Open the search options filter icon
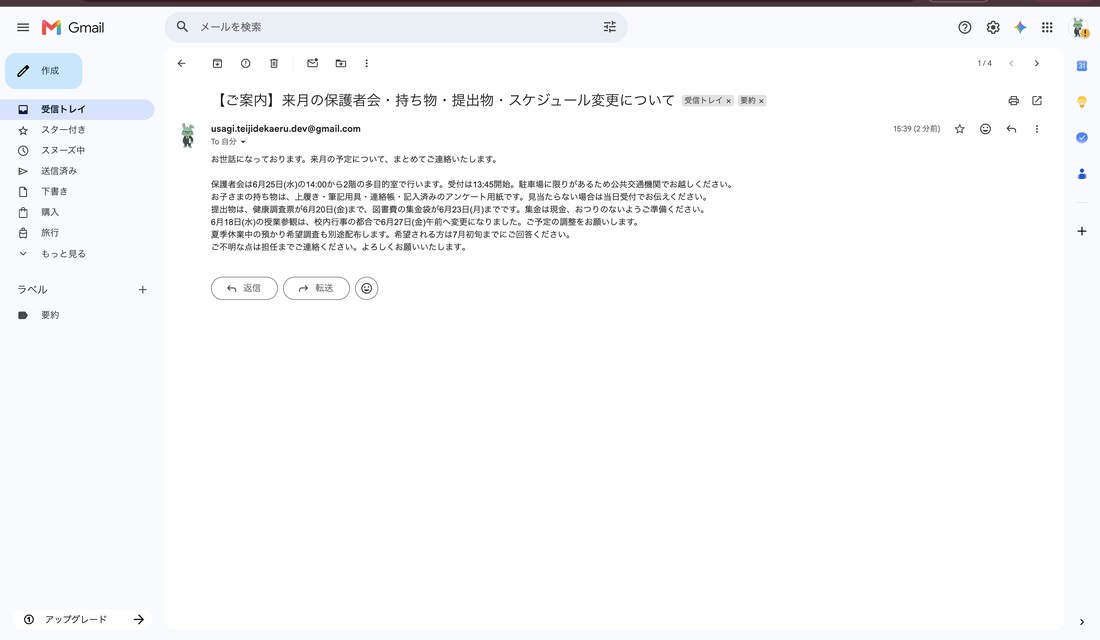The image size is (1100, 640). click(x=610, y=27)
